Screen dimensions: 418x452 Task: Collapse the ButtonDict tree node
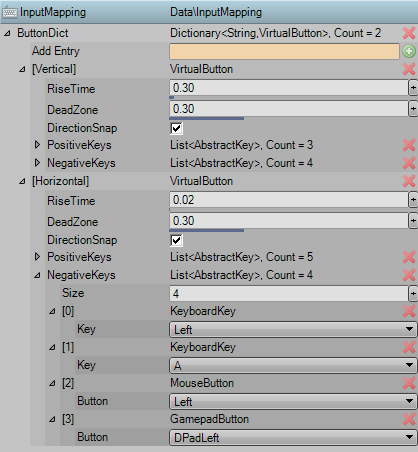coord(7,33)
